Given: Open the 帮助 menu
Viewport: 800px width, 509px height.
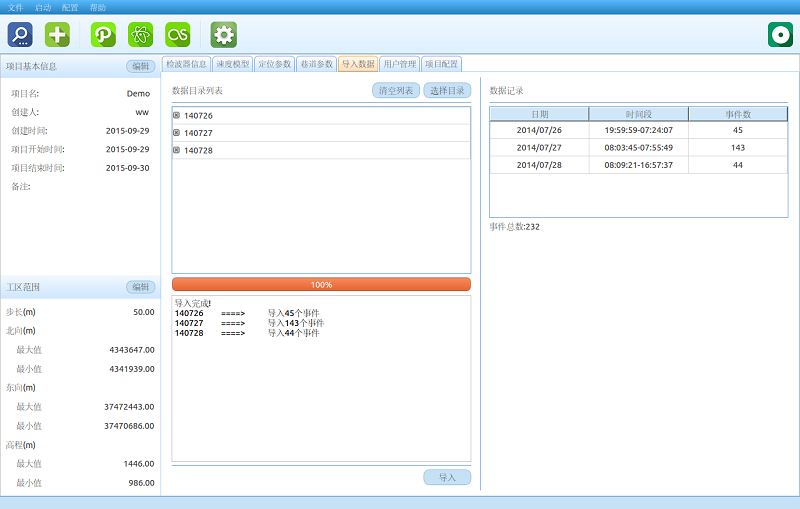Looking at the screenshot, I should pos(98,7).
